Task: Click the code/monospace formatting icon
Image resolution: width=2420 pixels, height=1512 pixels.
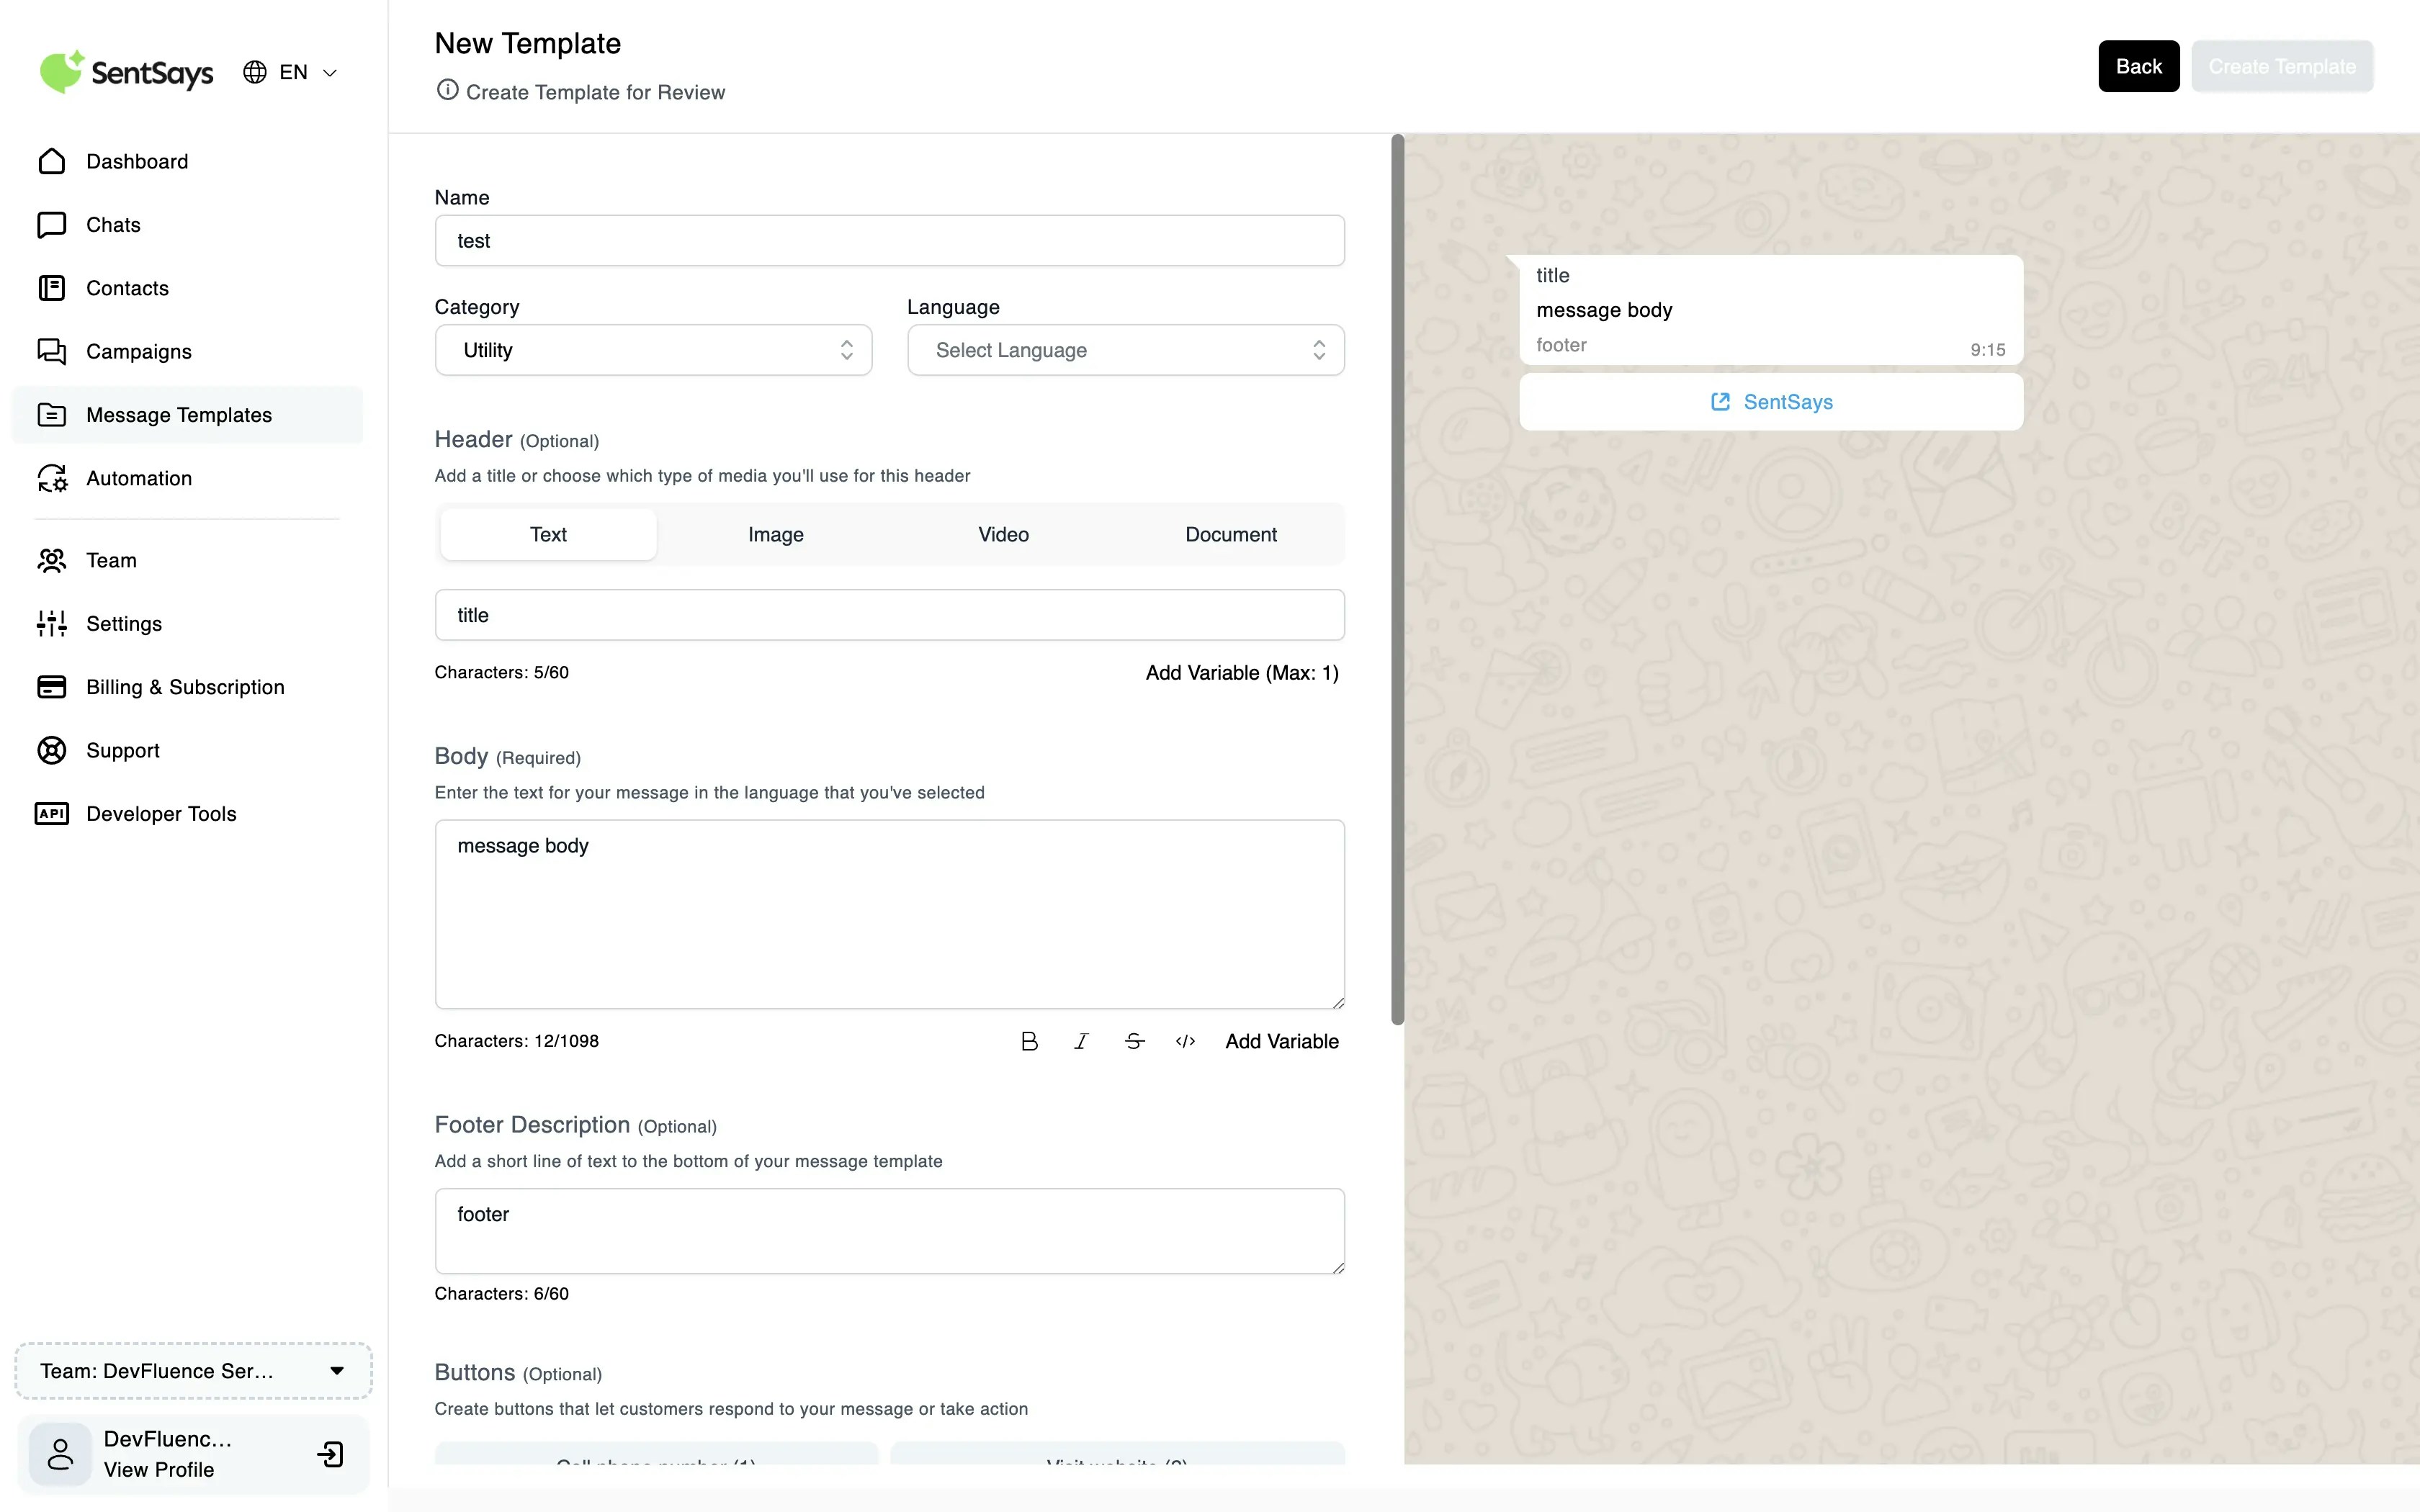Action: [1185, 1041]
